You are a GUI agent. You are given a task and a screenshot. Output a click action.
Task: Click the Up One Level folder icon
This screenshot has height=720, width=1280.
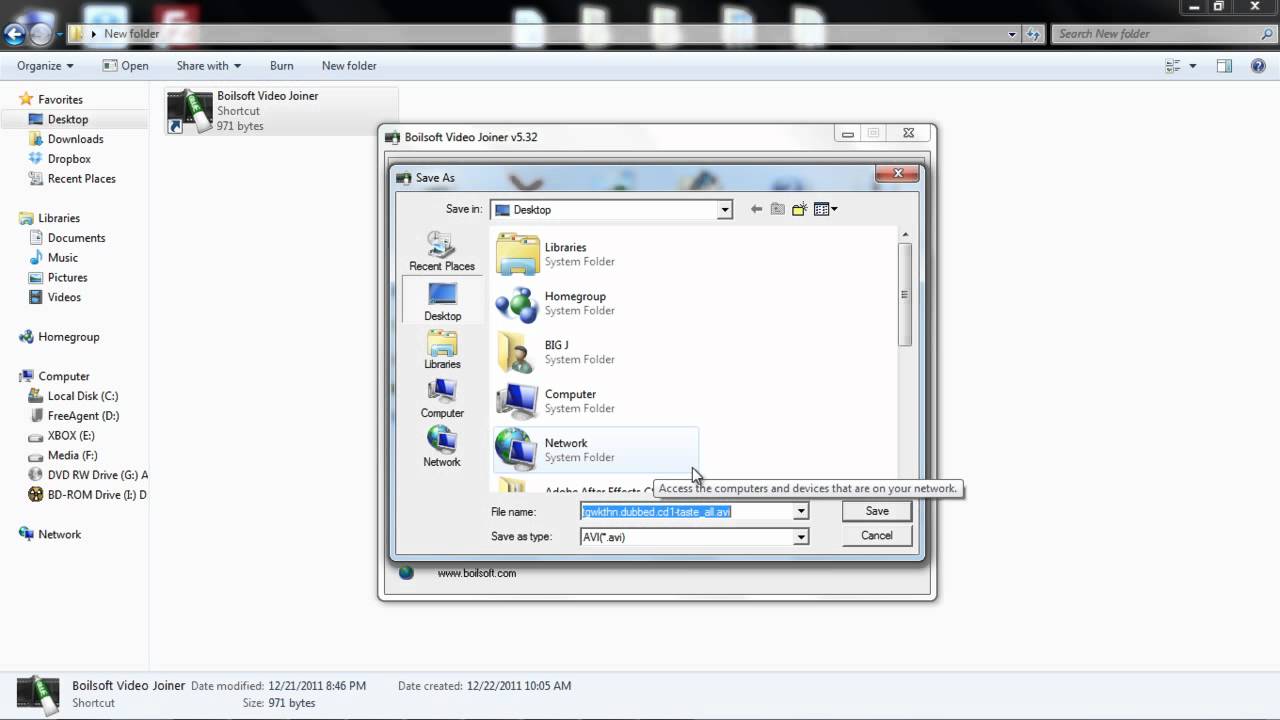click(777, 209)
